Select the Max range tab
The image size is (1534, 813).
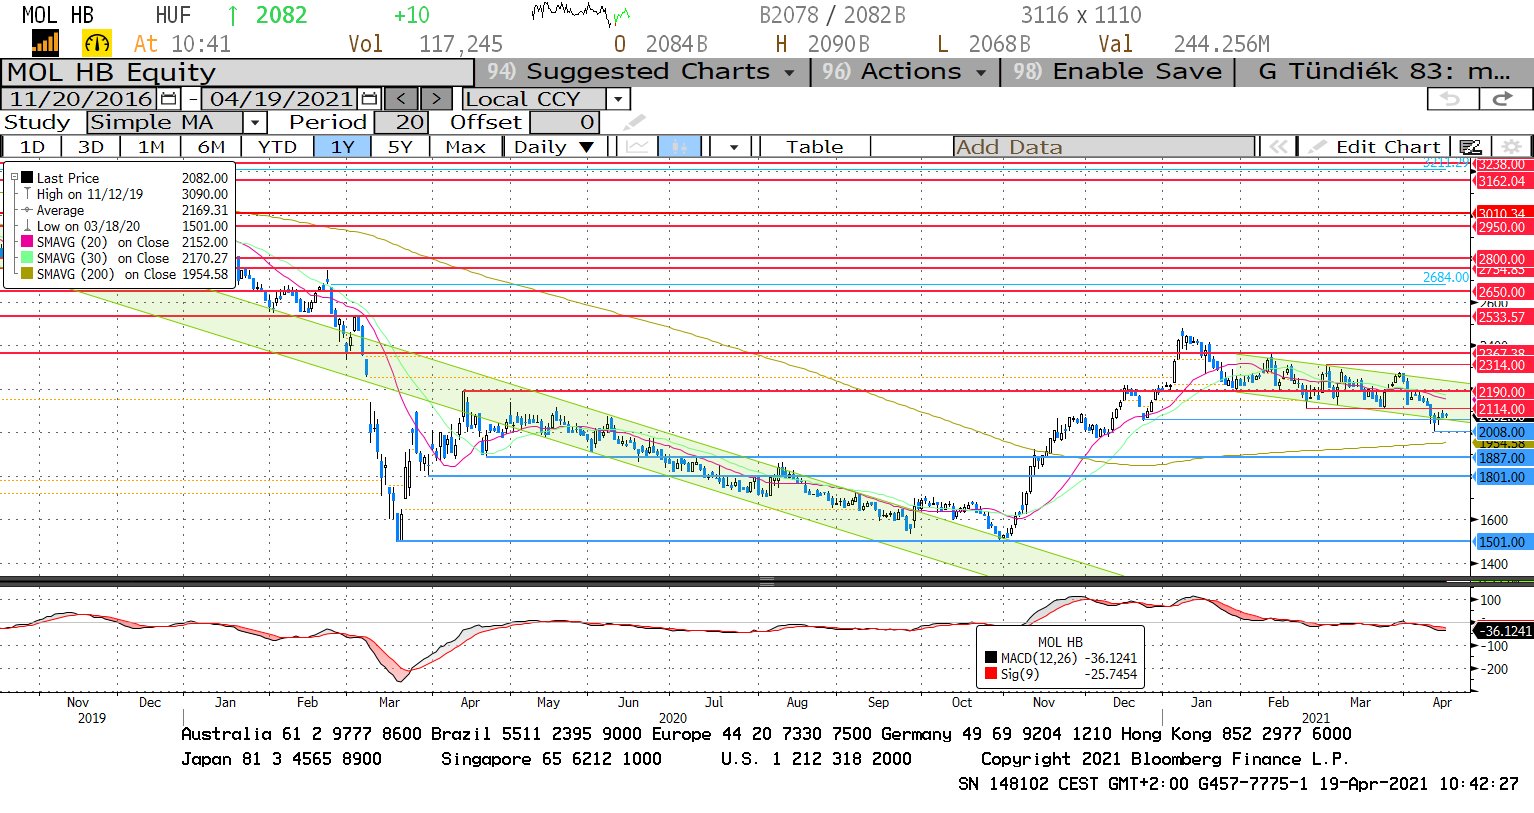466,147
